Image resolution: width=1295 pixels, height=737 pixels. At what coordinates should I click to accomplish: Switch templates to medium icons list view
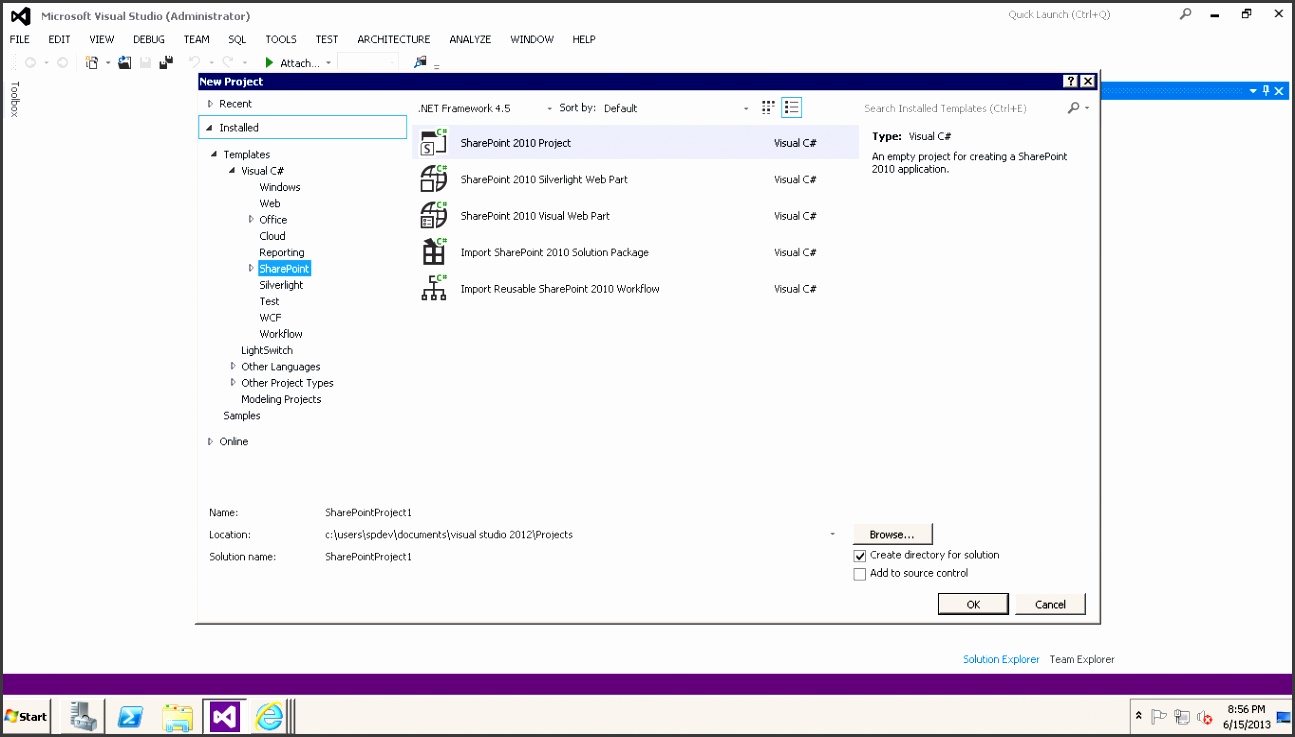[791, 108]
